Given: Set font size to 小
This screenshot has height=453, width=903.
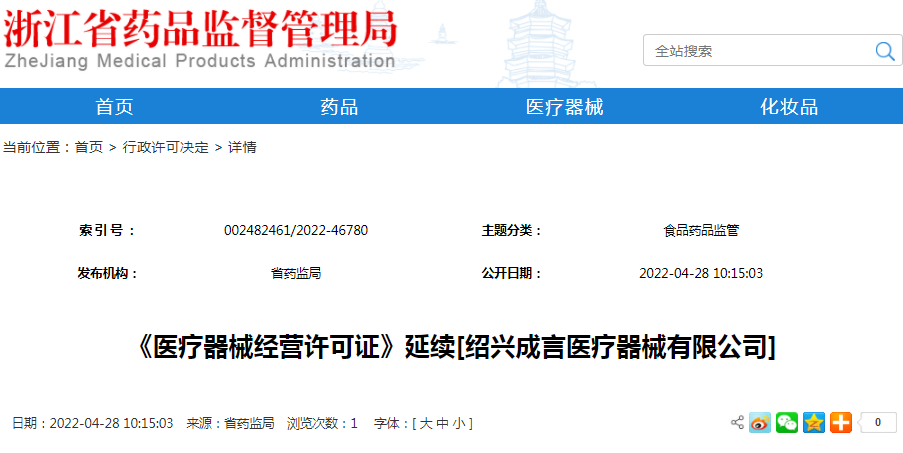Looking at the screenshot, I should (x=459, y=424).
